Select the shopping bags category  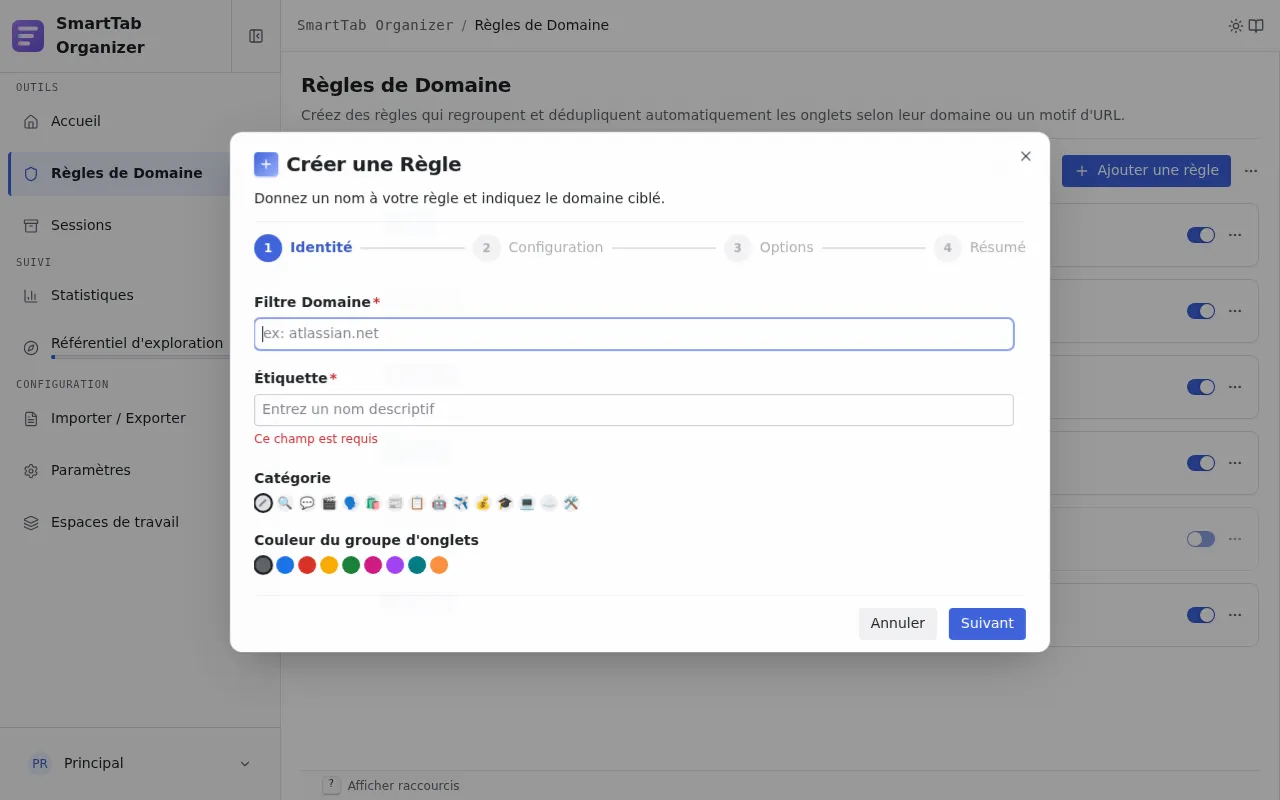point(373,503)
